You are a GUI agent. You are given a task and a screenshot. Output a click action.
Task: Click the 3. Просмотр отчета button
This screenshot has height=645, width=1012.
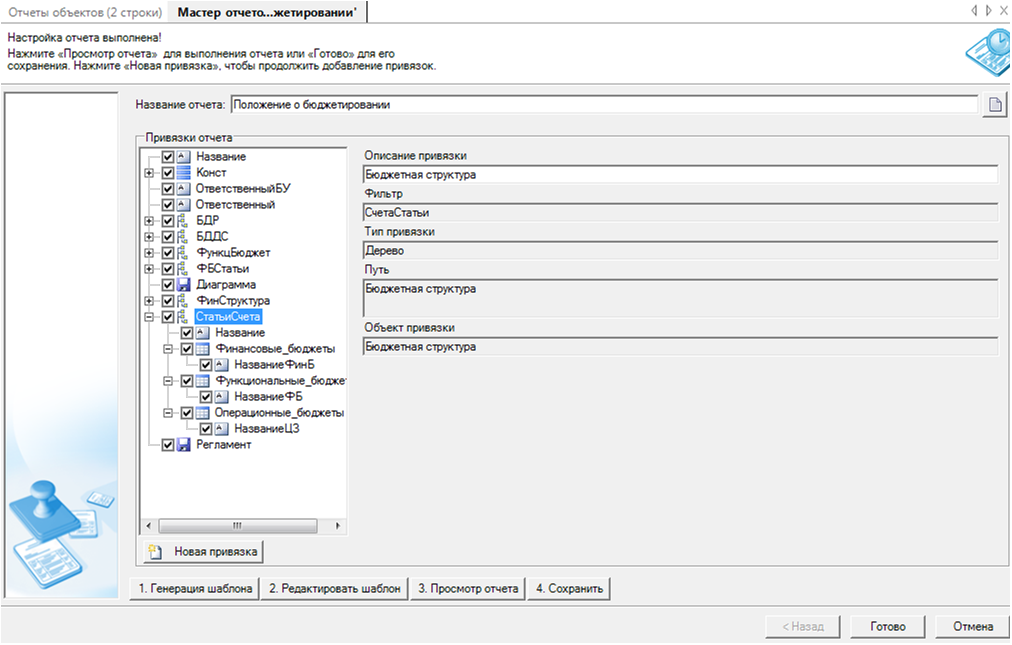point(468,588)
